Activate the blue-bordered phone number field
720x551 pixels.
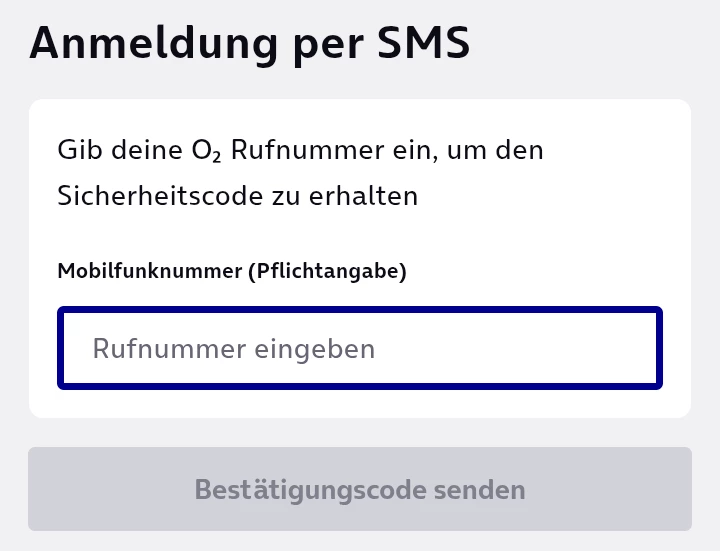pos(360,349)
